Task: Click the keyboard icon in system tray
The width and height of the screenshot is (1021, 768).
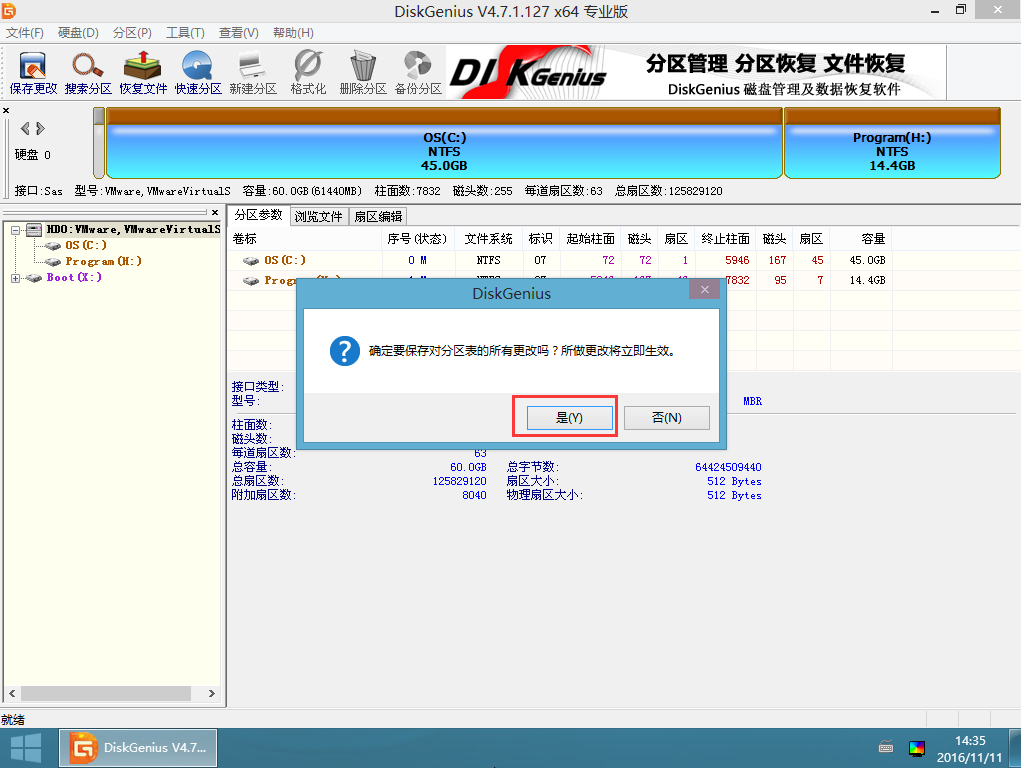Action: click(886, 748)
